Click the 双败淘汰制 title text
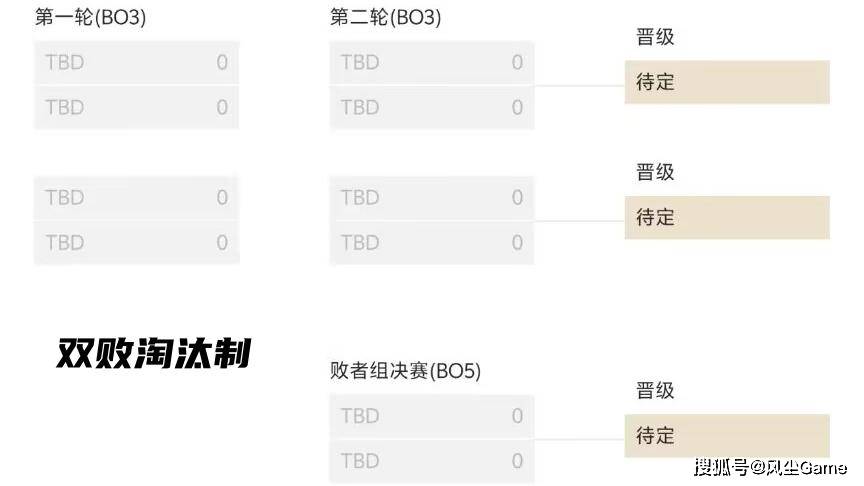 tap(153, 353)
